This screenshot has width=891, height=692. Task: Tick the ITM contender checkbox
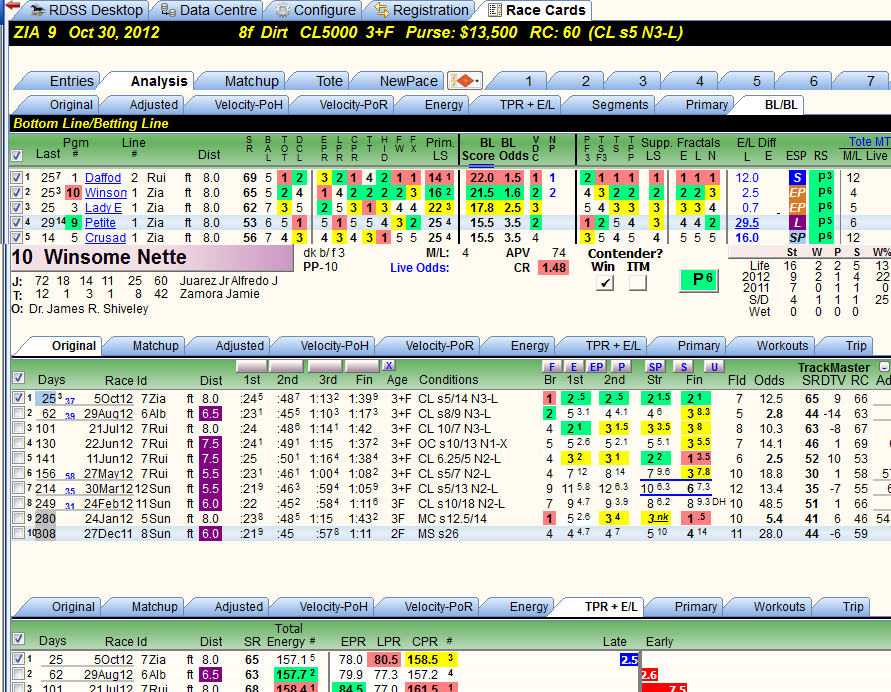pos(638,282)
